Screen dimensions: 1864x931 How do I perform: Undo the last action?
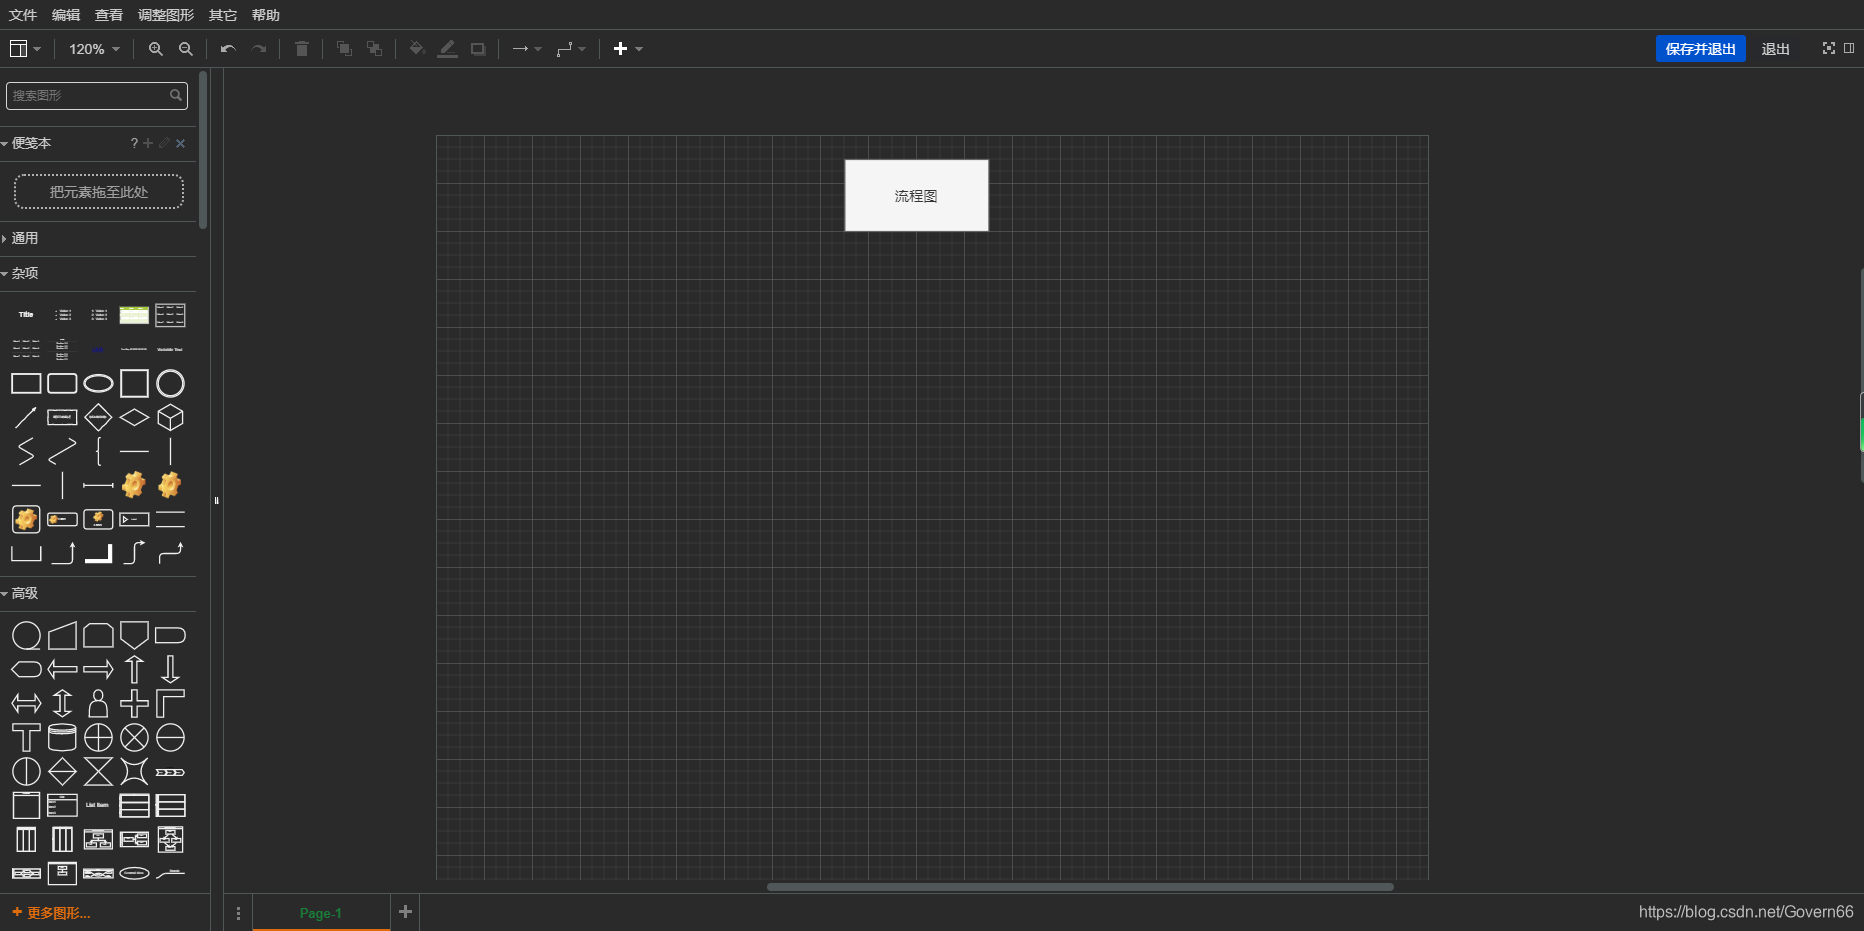[228, 49]
